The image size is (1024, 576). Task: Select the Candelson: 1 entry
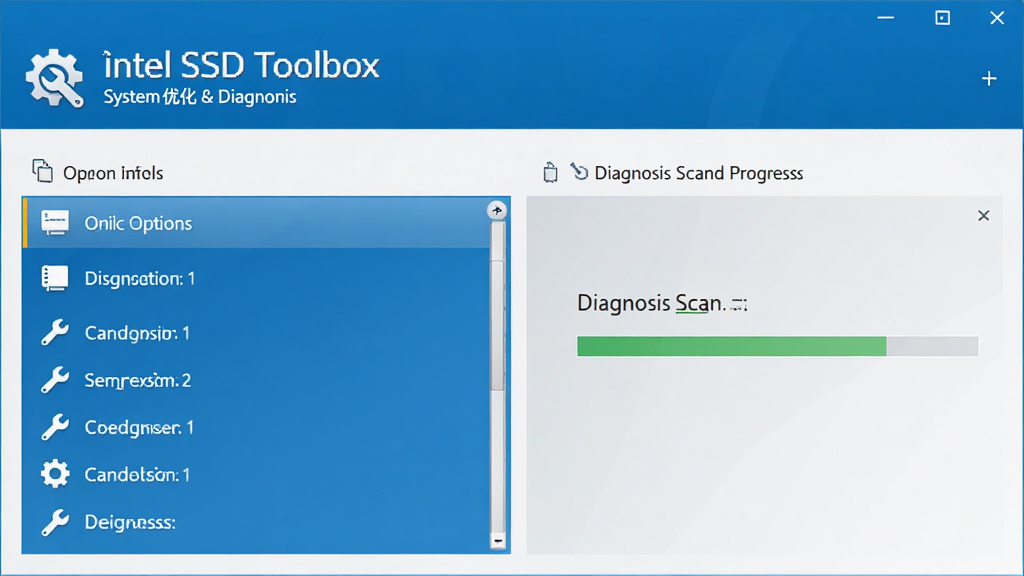click(x=256, y=475)
